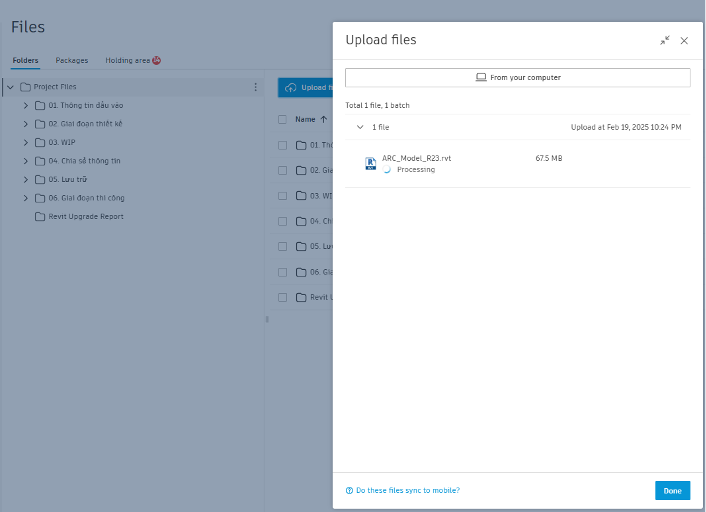Select Project Files root folder in tree
Viewport: 706px width, 512px height.
coord(55,87)
